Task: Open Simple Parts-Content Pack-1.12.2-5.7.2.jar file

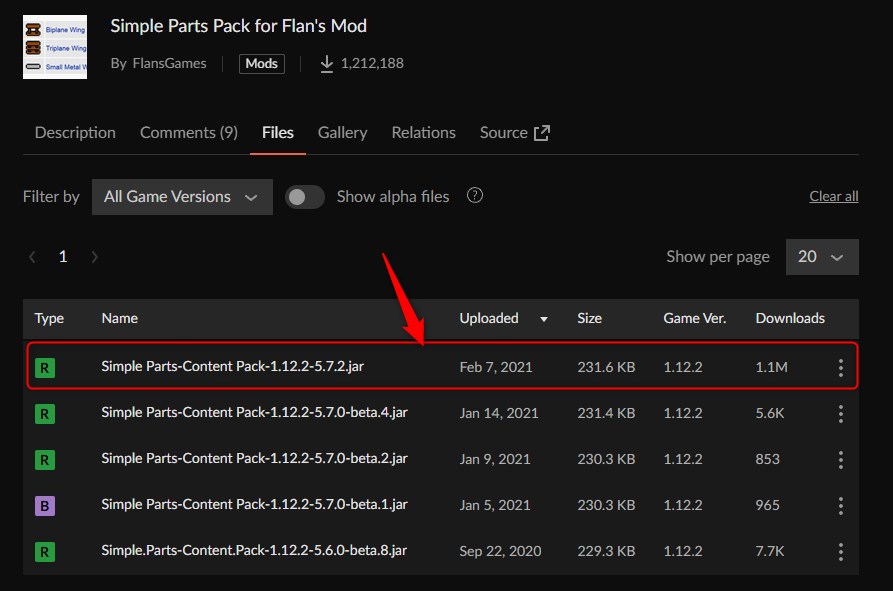Action: point(232,366)
